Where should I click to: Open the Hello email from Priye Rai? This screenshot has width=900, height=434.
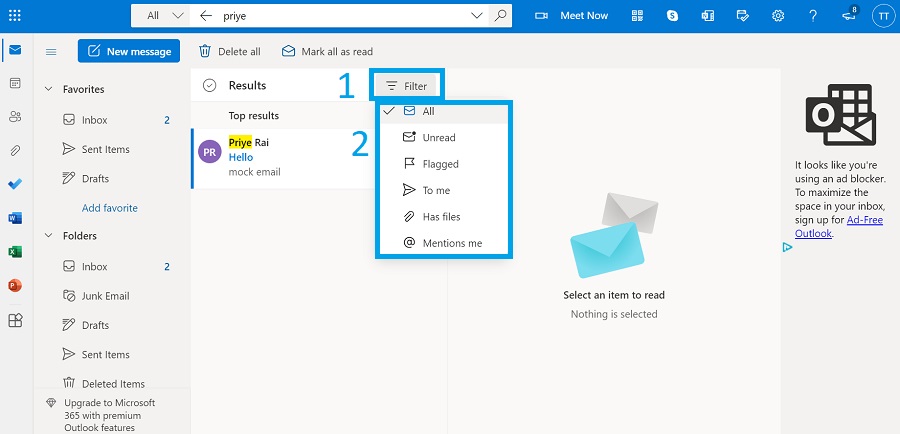click(x=284, y=158)
